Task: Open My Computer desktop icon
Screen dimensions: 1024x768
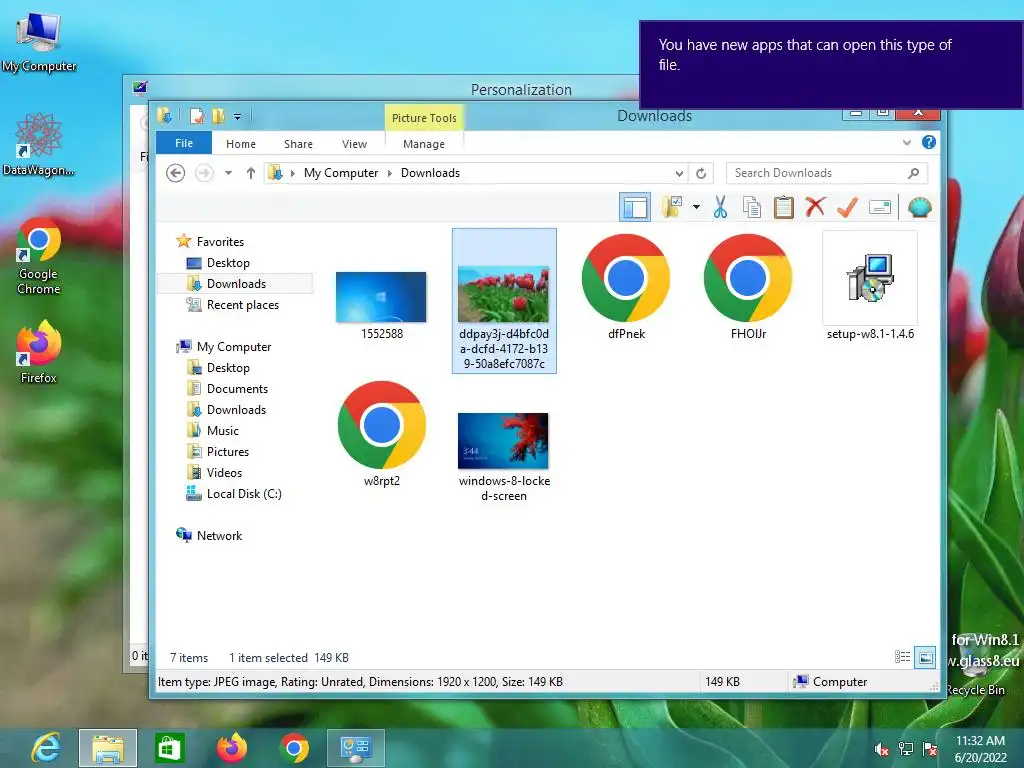Action: point(39,42)
